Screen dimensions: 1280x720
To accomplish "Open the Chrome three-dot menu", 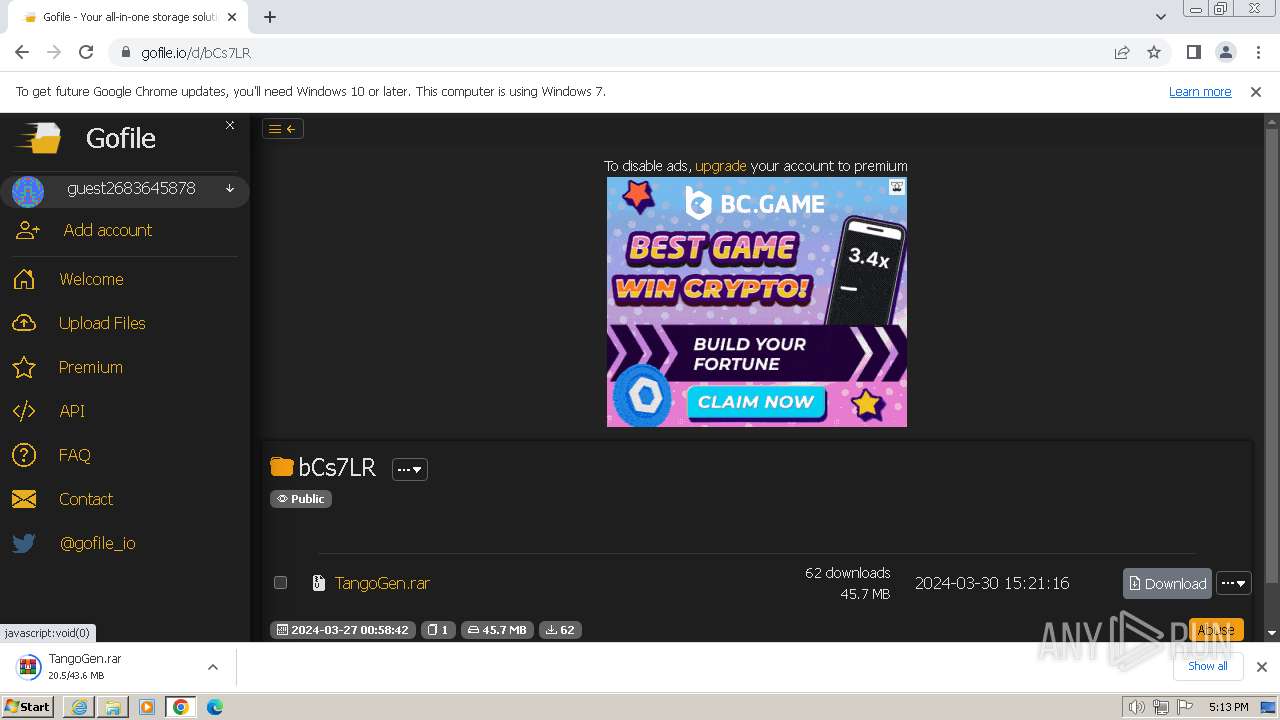I will point(1258,52).
